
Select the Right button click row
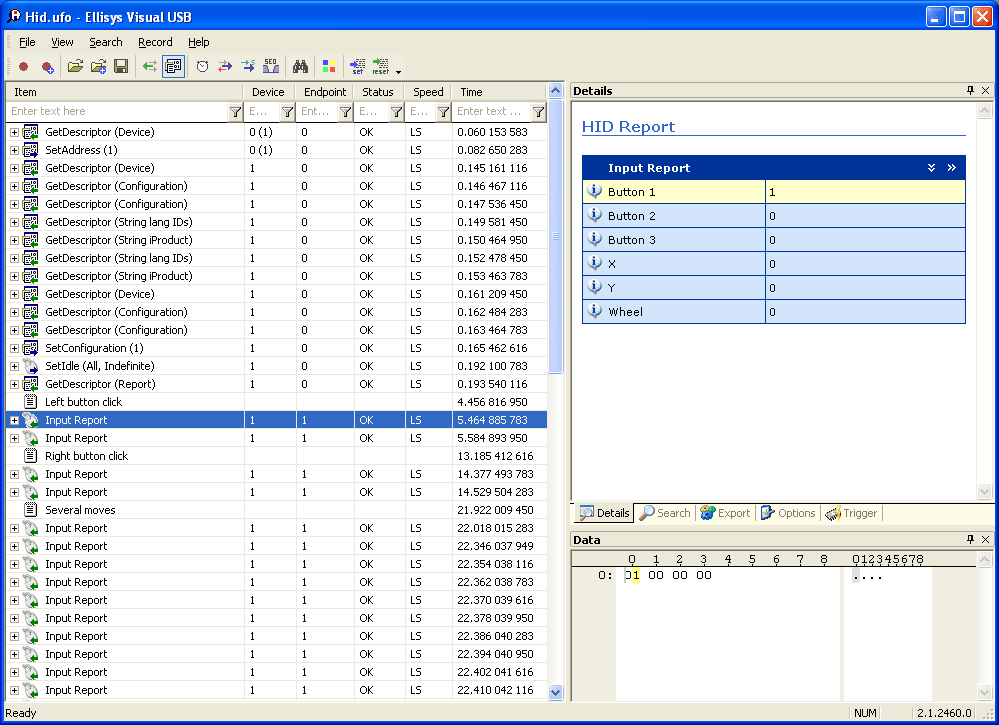[x=86, y=456]
